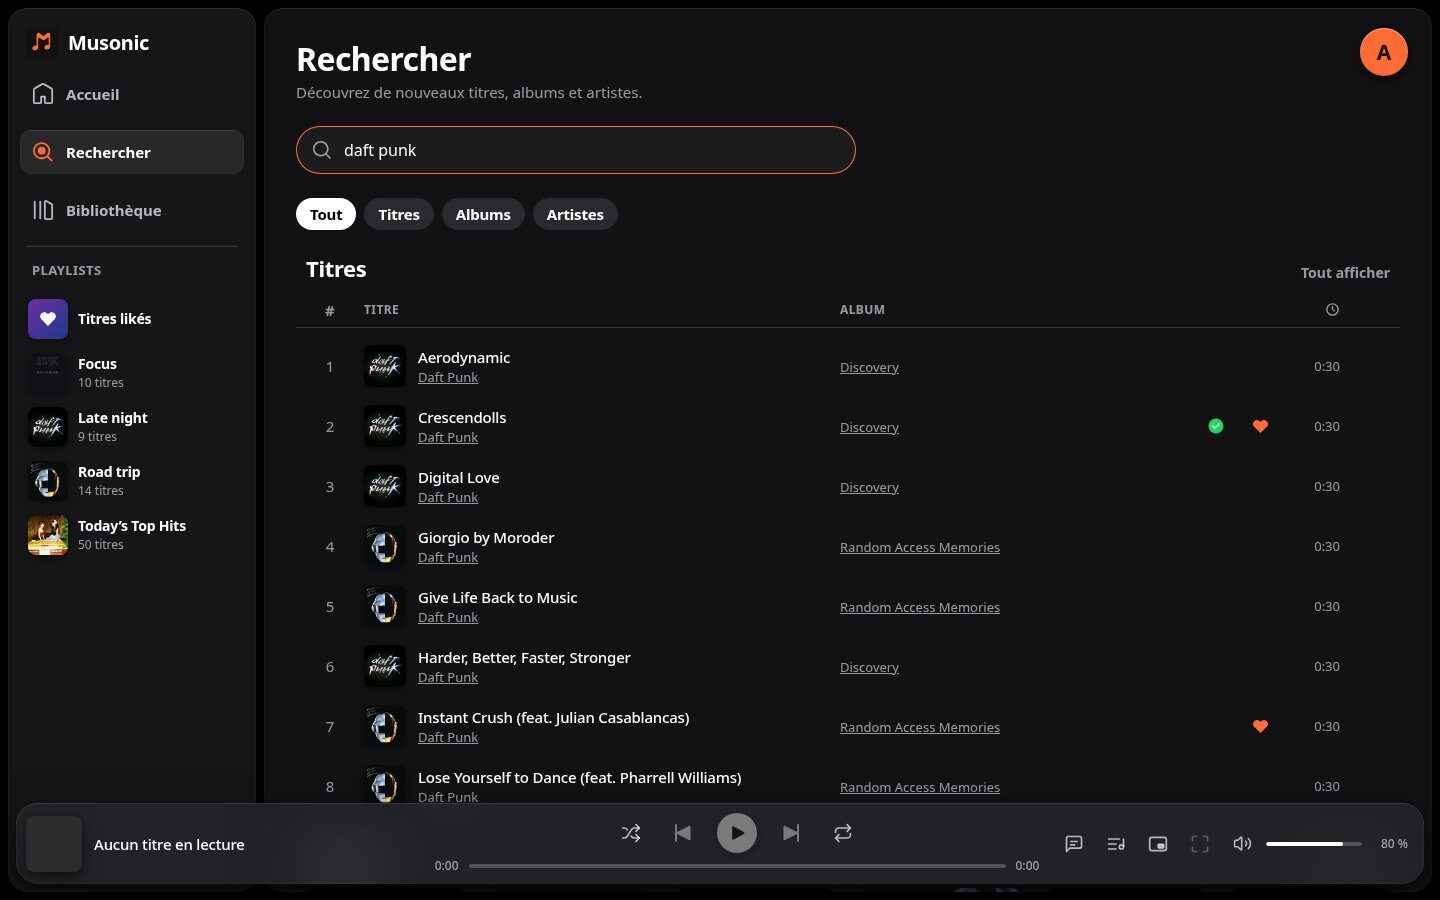Mute the volume speaker icon

[1242, 844]
